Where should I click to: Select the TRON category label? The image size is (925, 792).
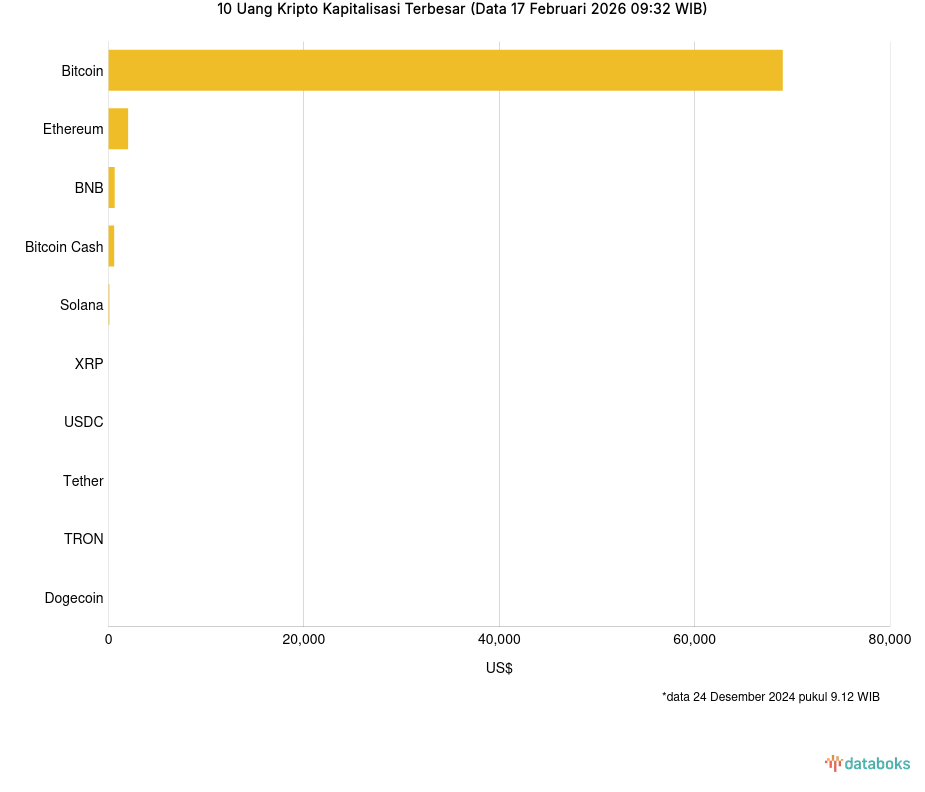tap(84, 539)
